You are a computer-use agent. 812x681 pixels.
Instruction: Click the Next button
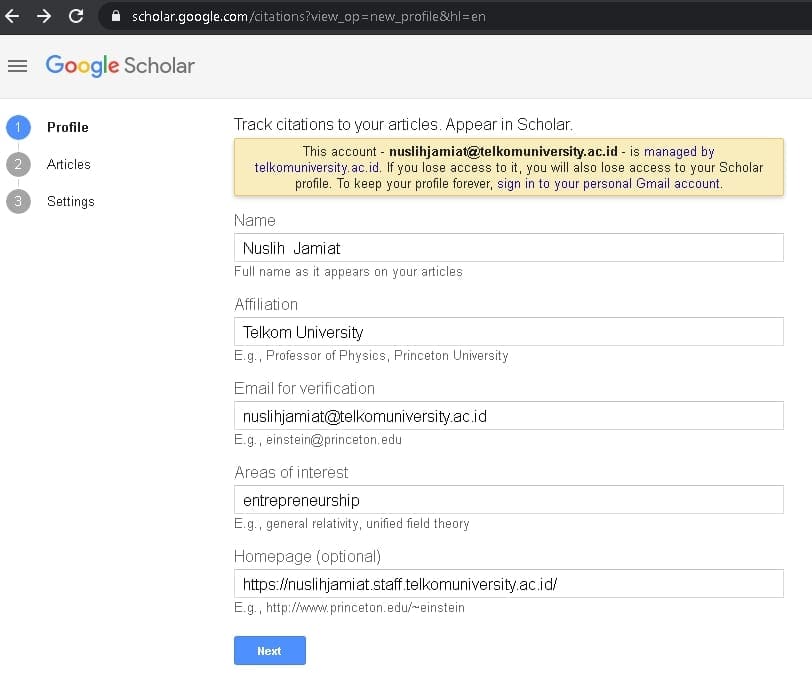(x=270, y=650)
